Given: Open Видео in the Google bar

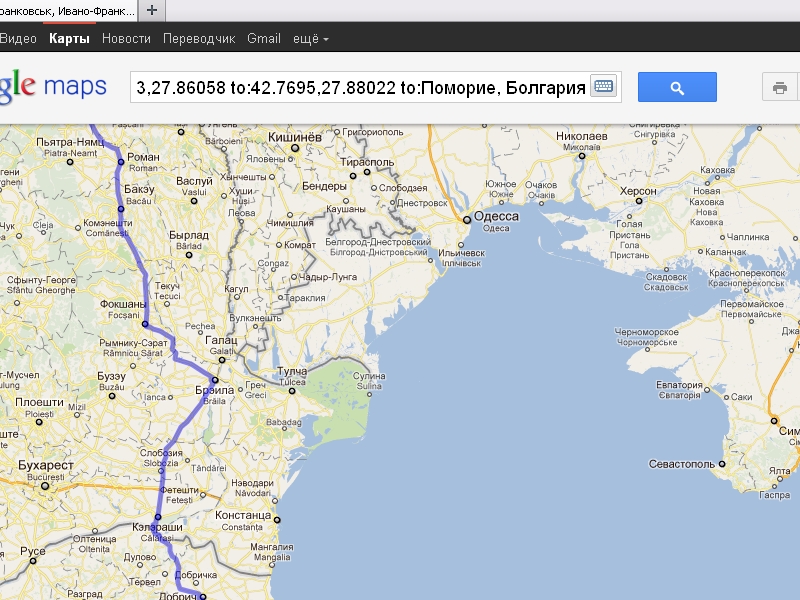Looking at the screenshot, I should (18, 39).
